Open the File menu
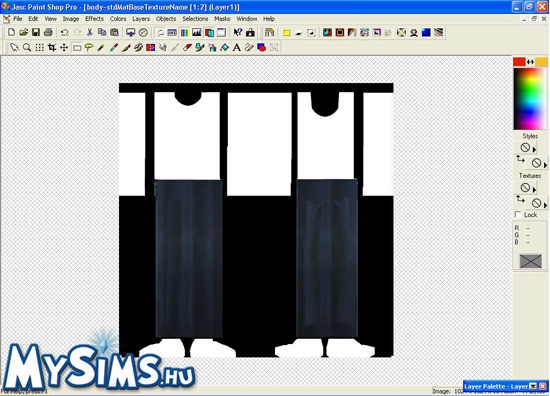 point(18,19)
